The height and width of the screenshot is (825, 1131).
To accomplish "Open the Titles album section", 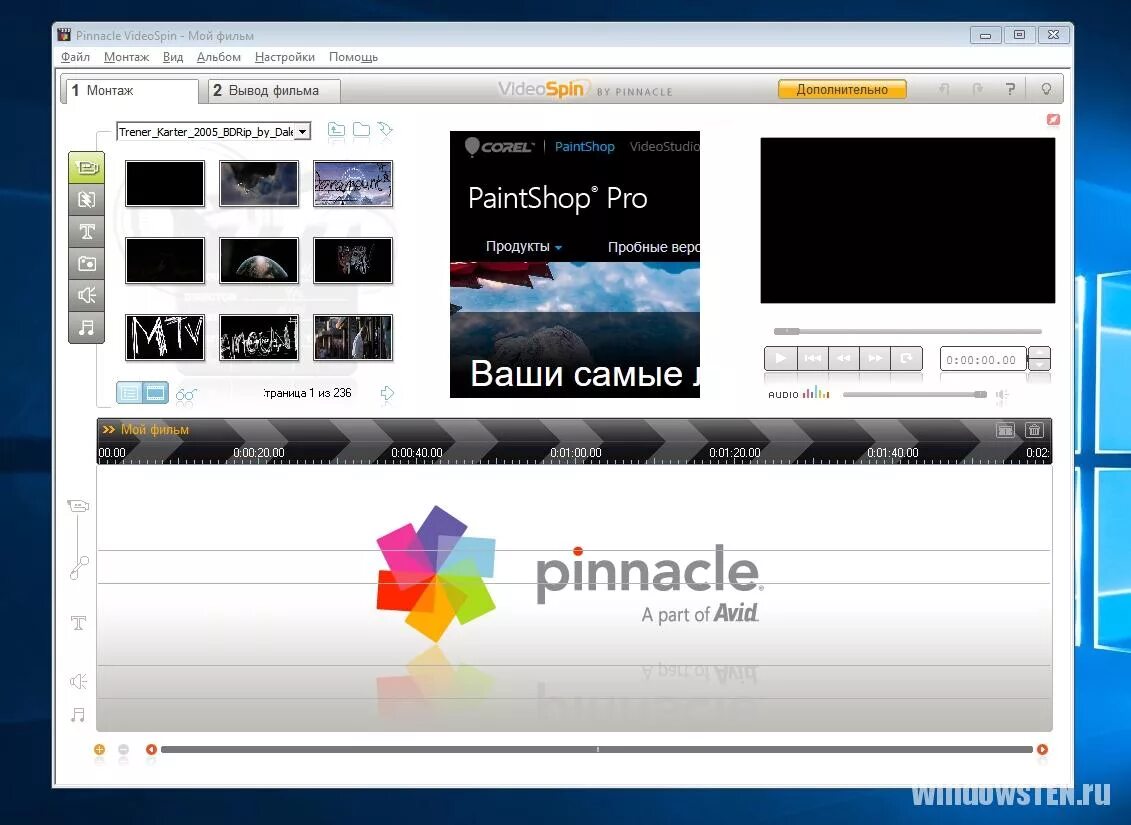I will [x=87, y=231].
